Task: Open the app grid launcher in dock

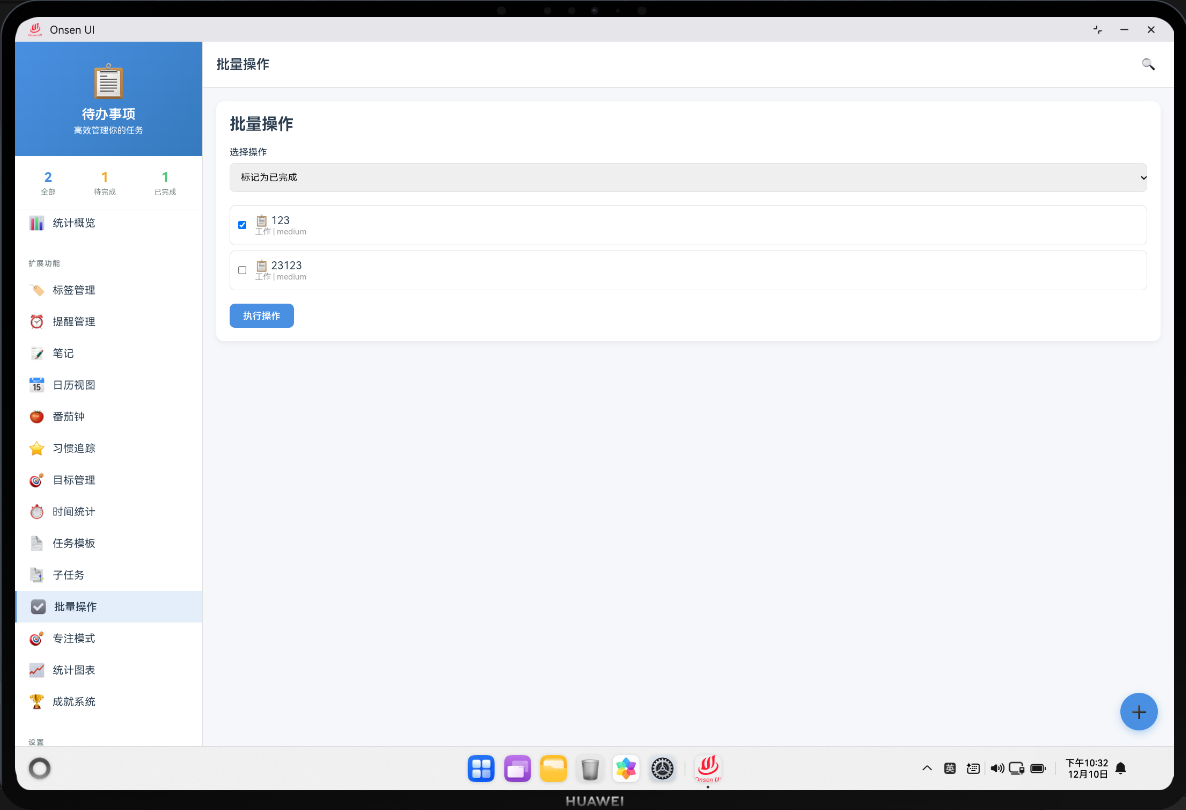Action: point(481,769)
